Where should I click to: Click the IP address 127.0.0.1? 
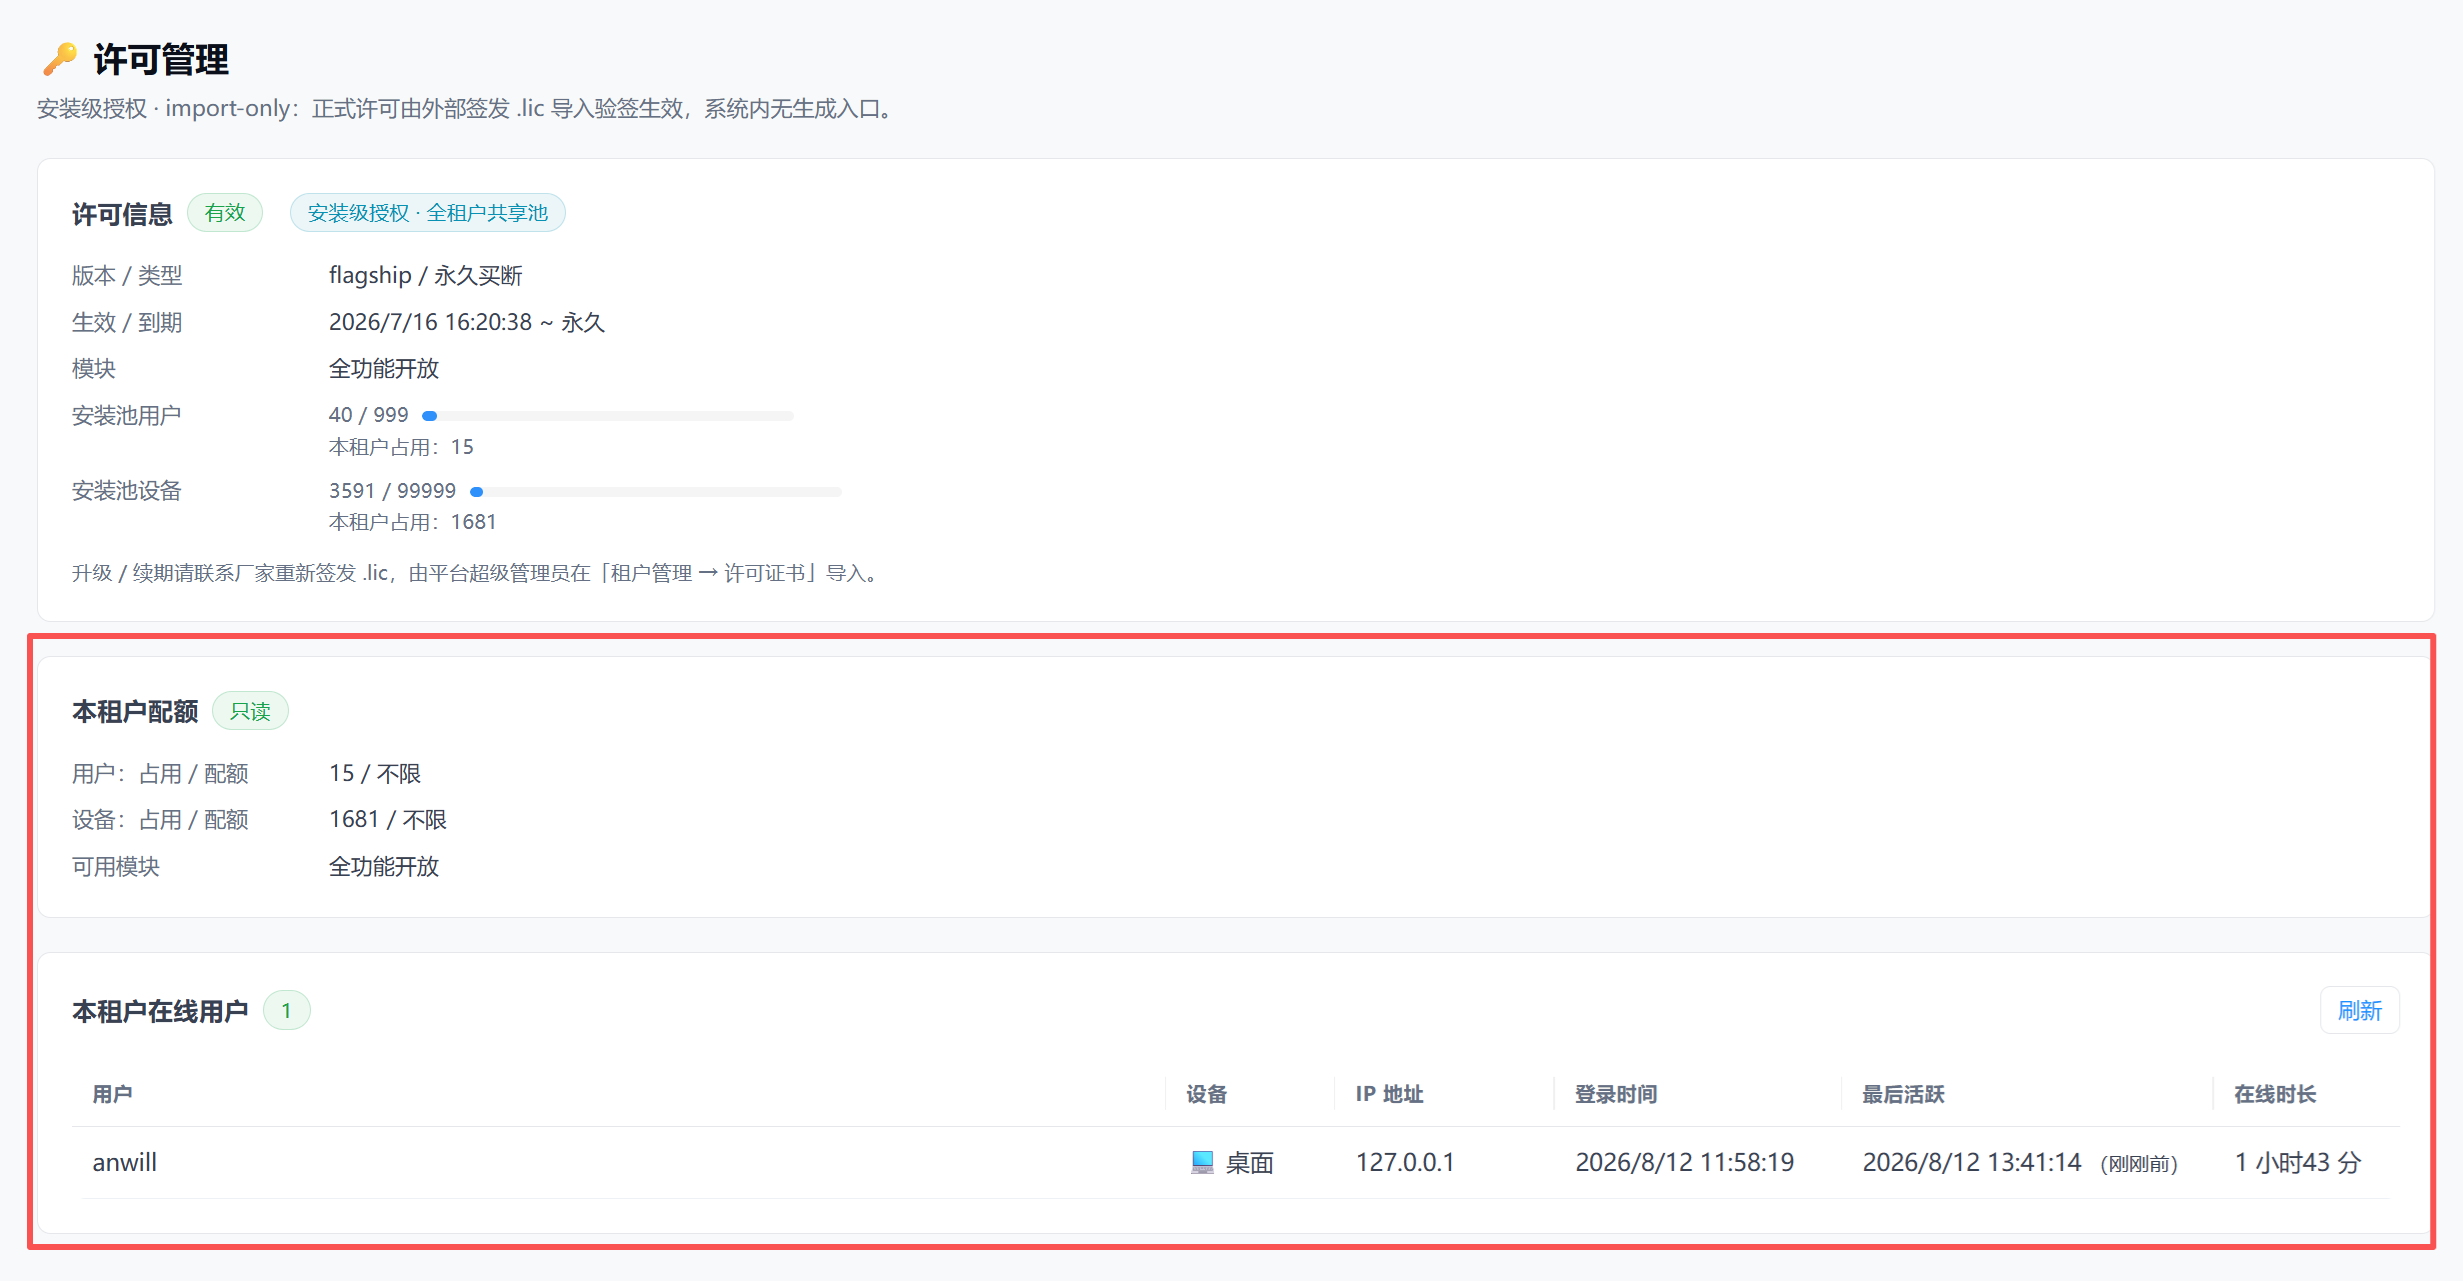click(1405, 1162)
